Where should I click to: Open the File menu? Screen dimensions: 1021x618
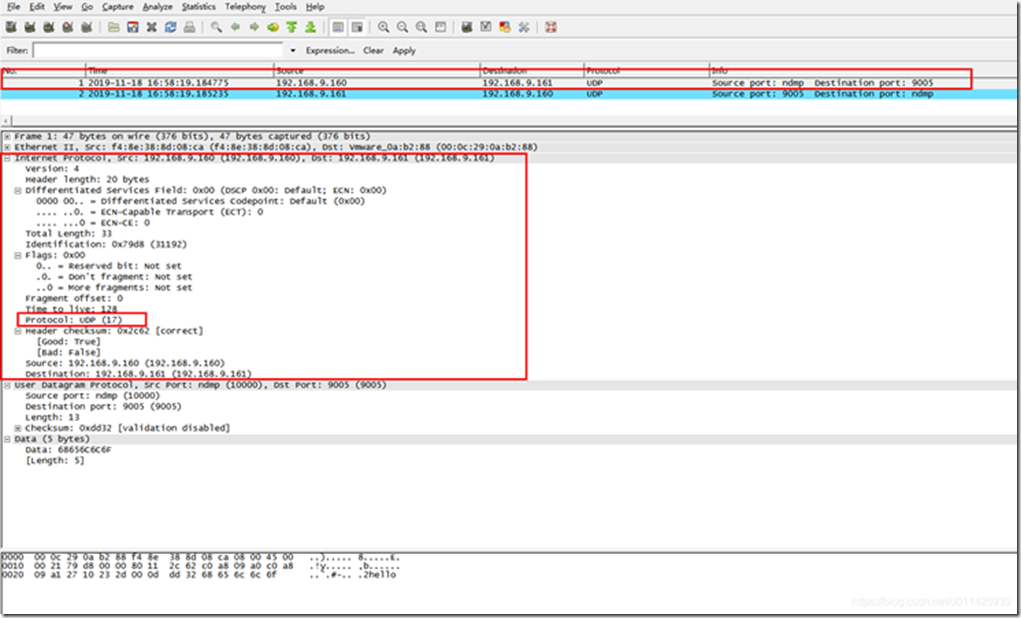[x=13, y=7]
